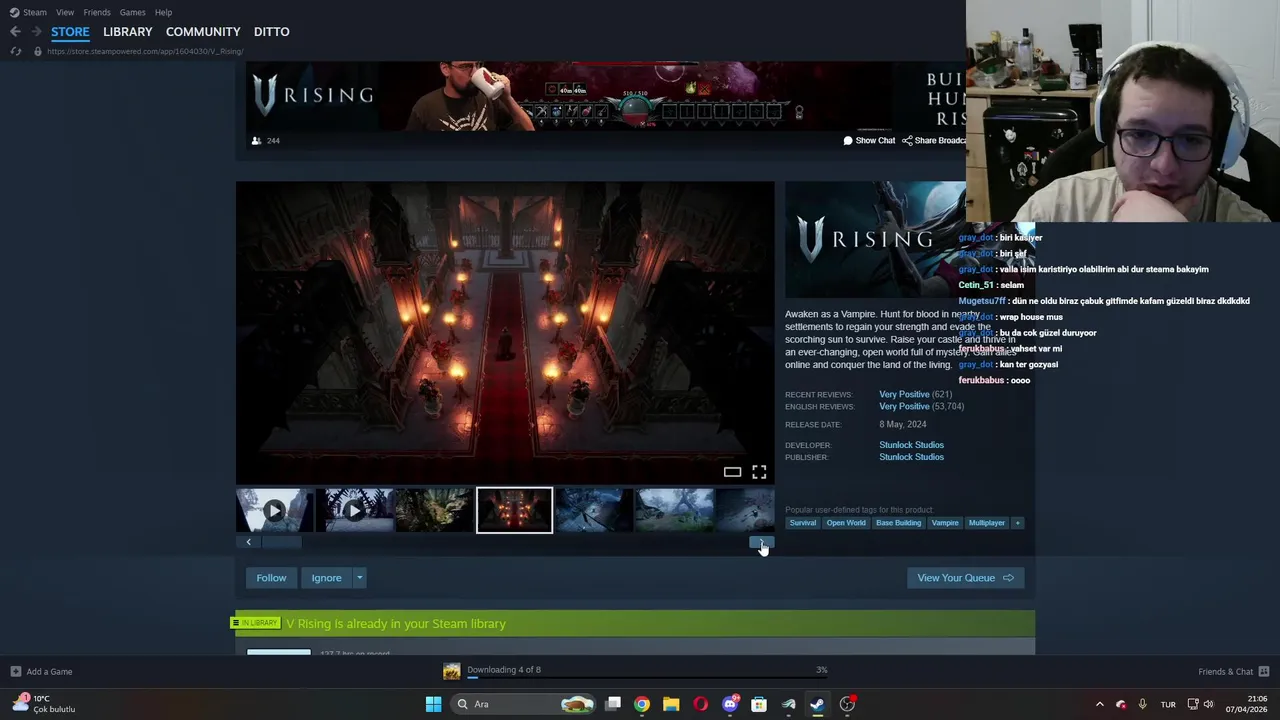This screenshot has height=720, width=1280.
Task: Click the broadcast viewer count icon
Action: 256,141
